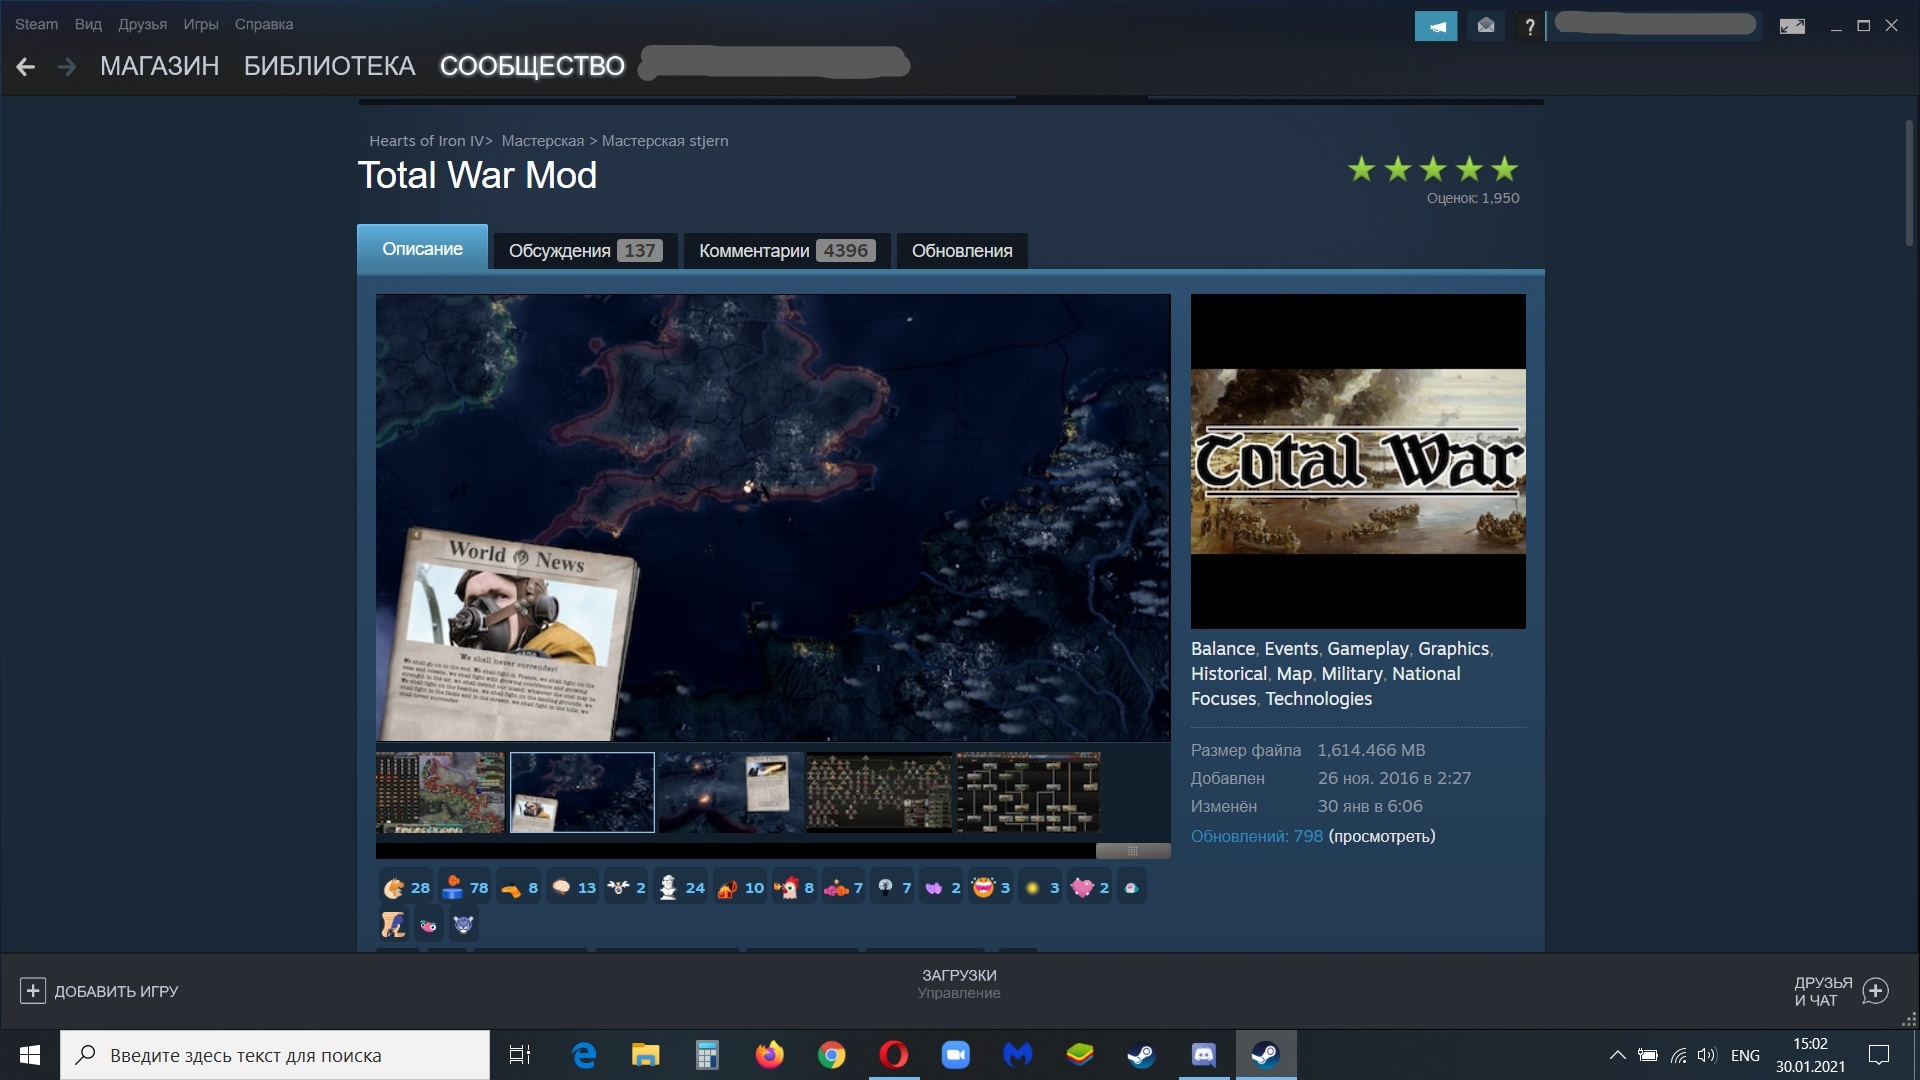Open the Steam announcements megaphone icon
The image size is (1920, 1080).
coord(1435,26)
